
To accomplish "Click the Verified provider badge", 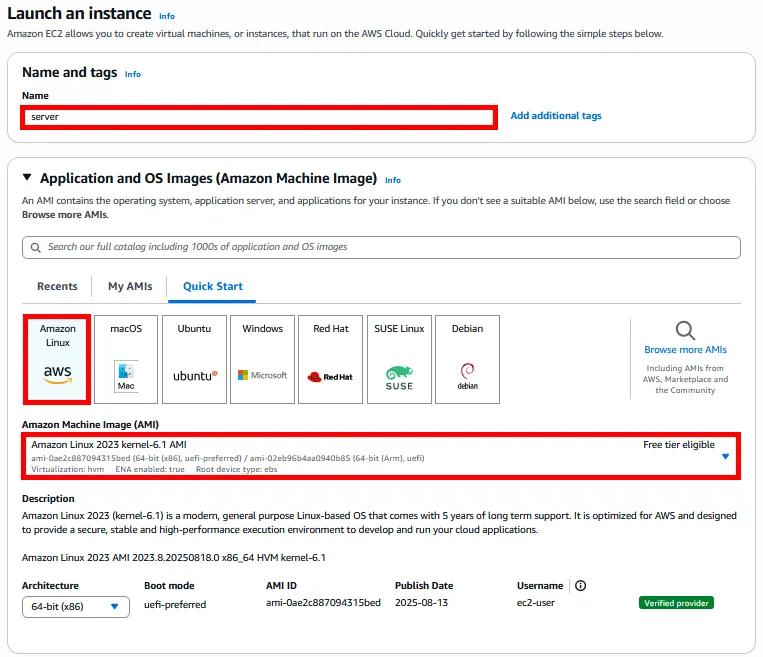I will coord(676,603).
